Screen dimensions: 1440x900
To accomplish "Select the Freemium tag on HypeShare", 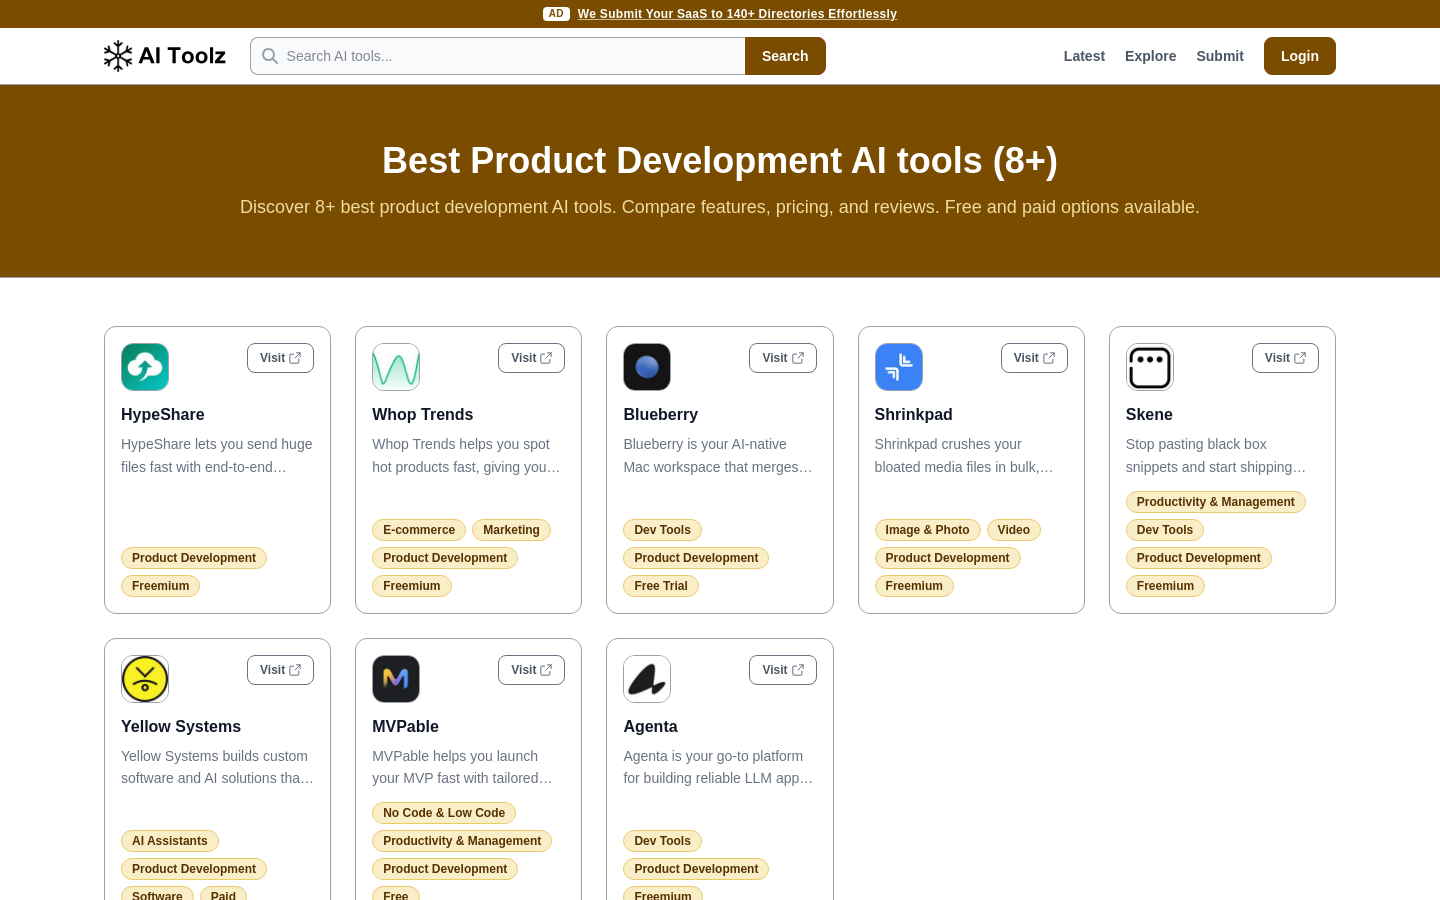I will tap(160, 586).
